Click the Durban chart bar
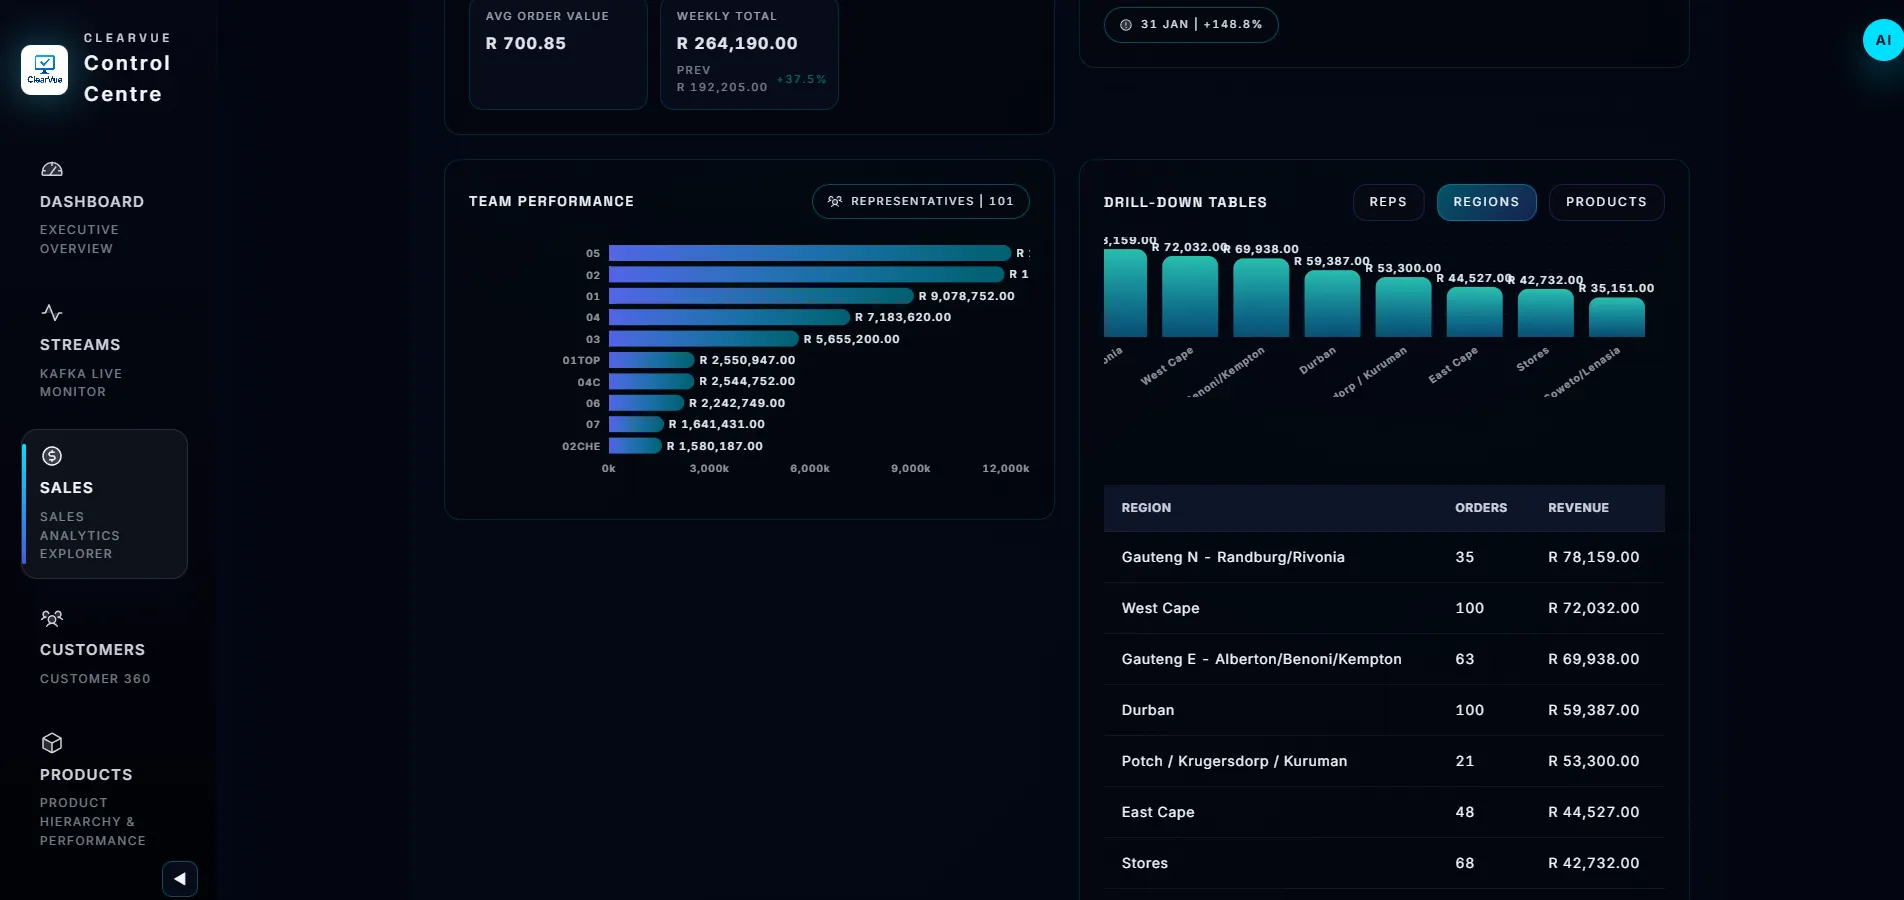The image size is (1904, 900). point(1332,303)
